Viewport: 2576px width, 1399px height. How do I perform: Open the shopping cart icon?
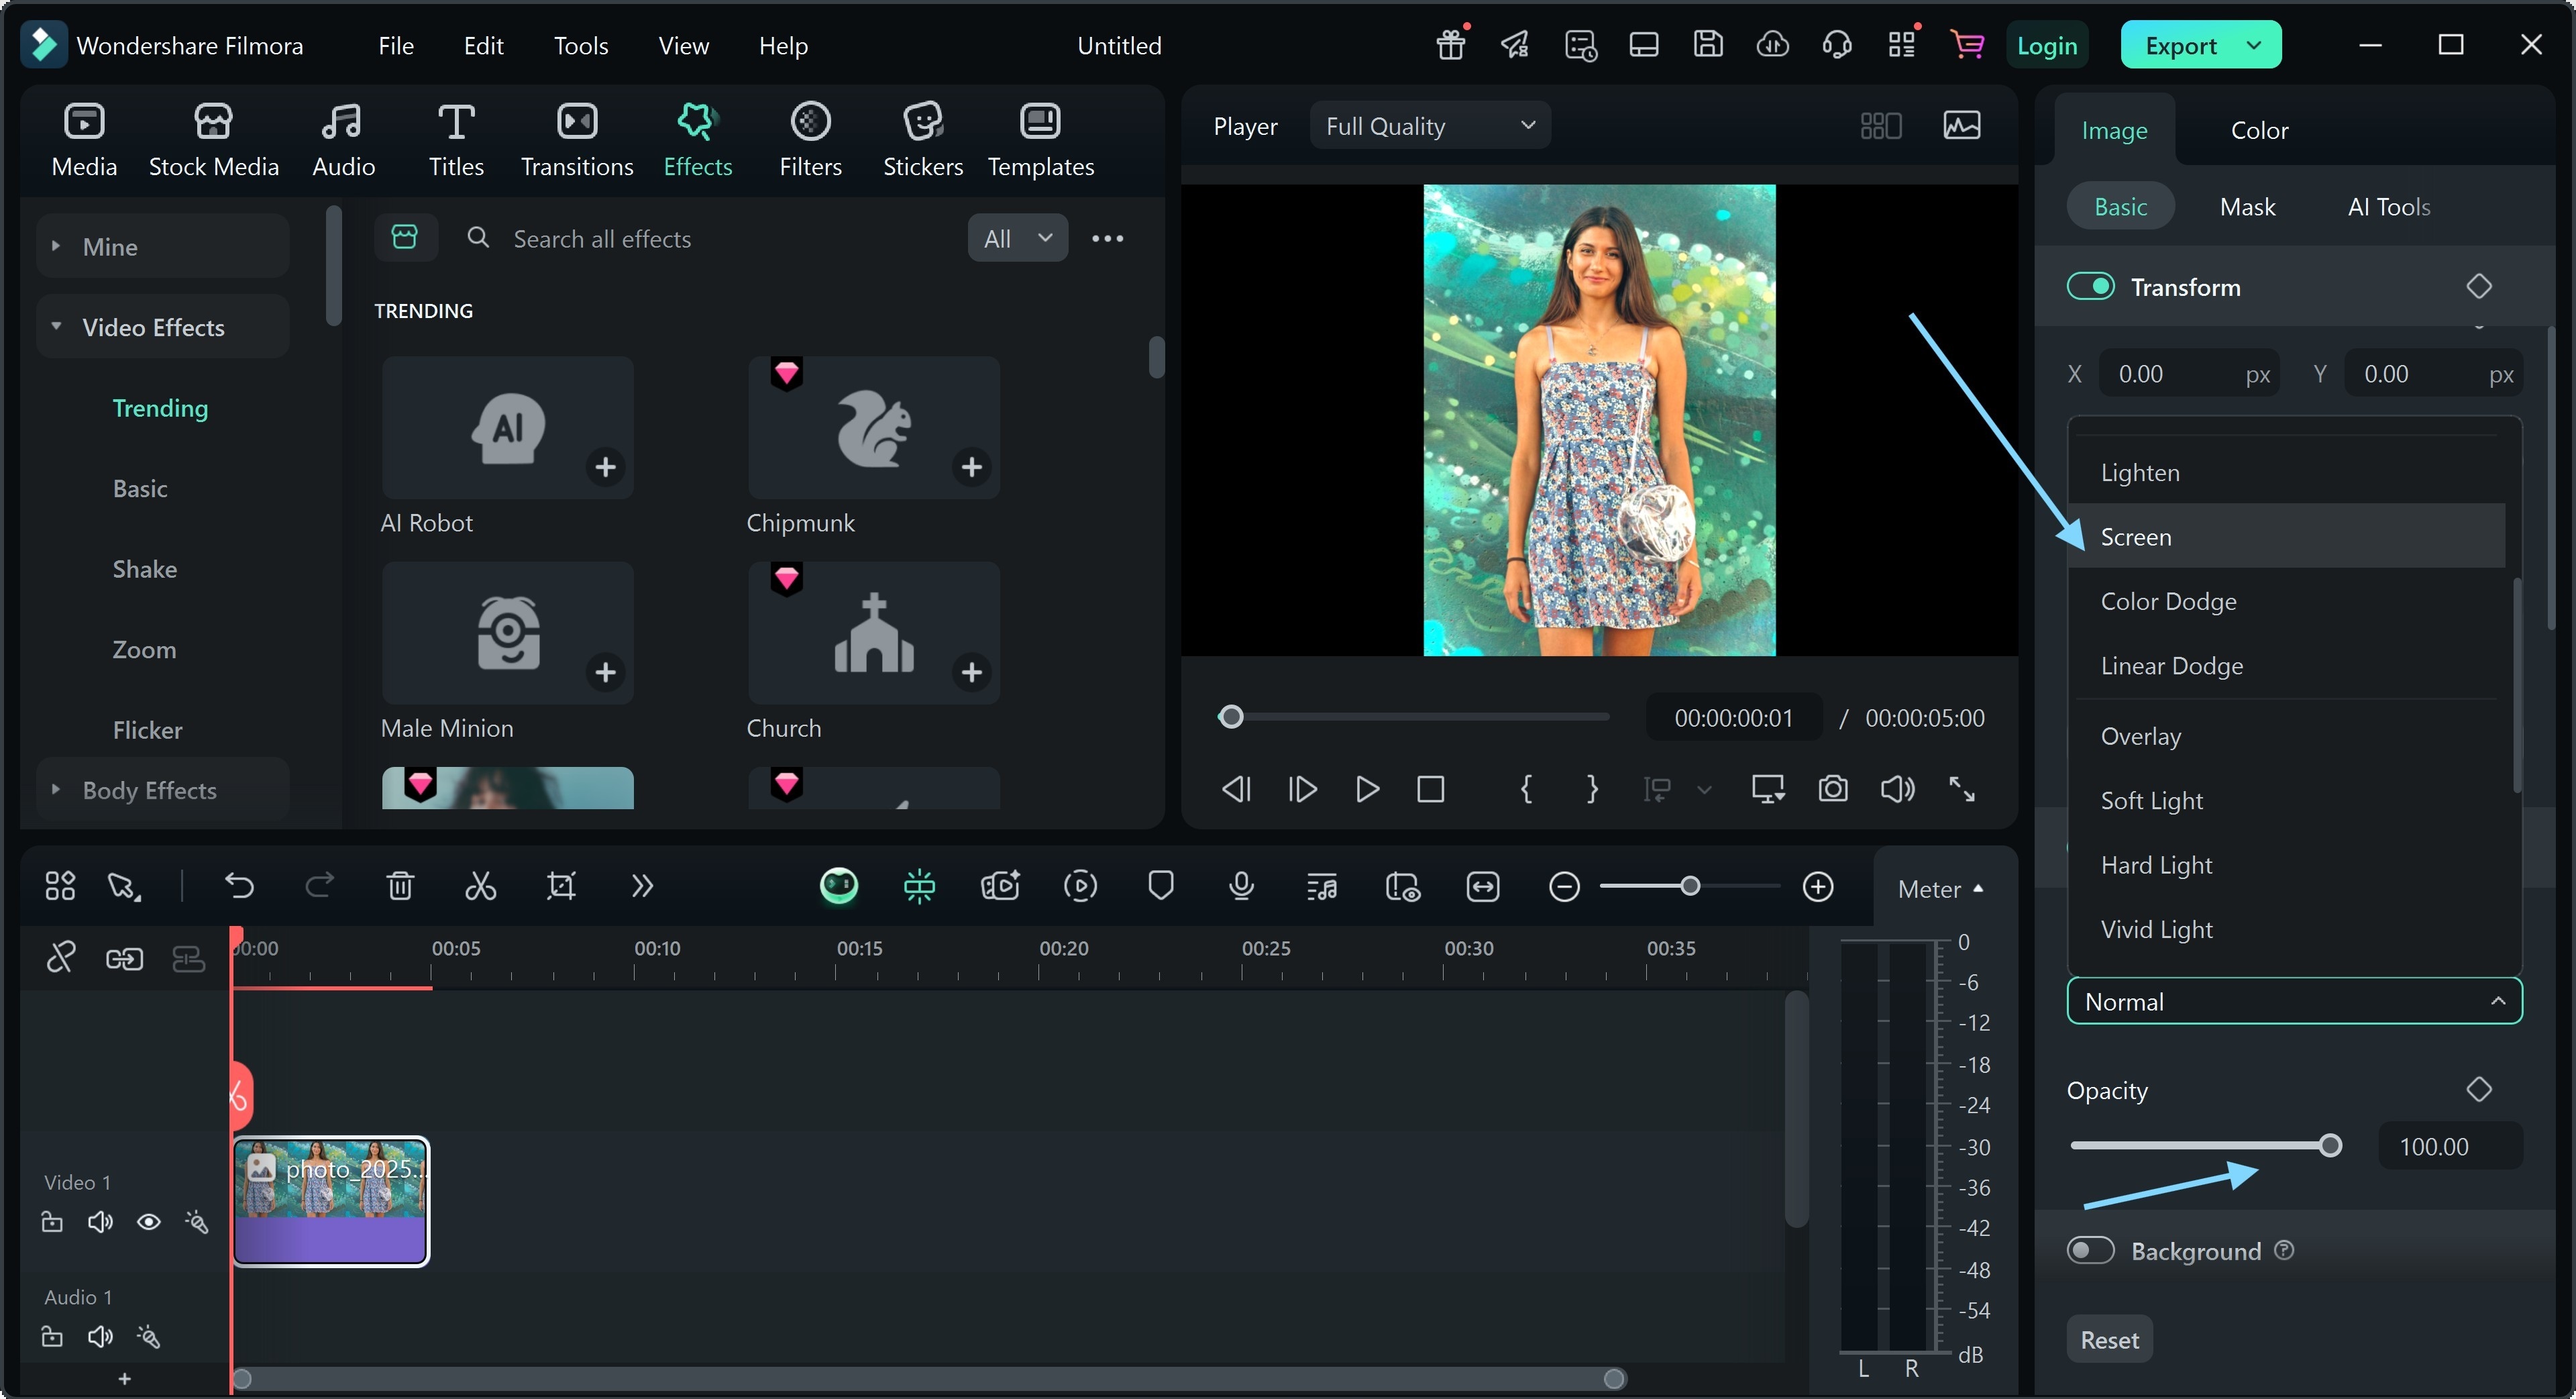pyautogui.click(x=1967, y=45)
